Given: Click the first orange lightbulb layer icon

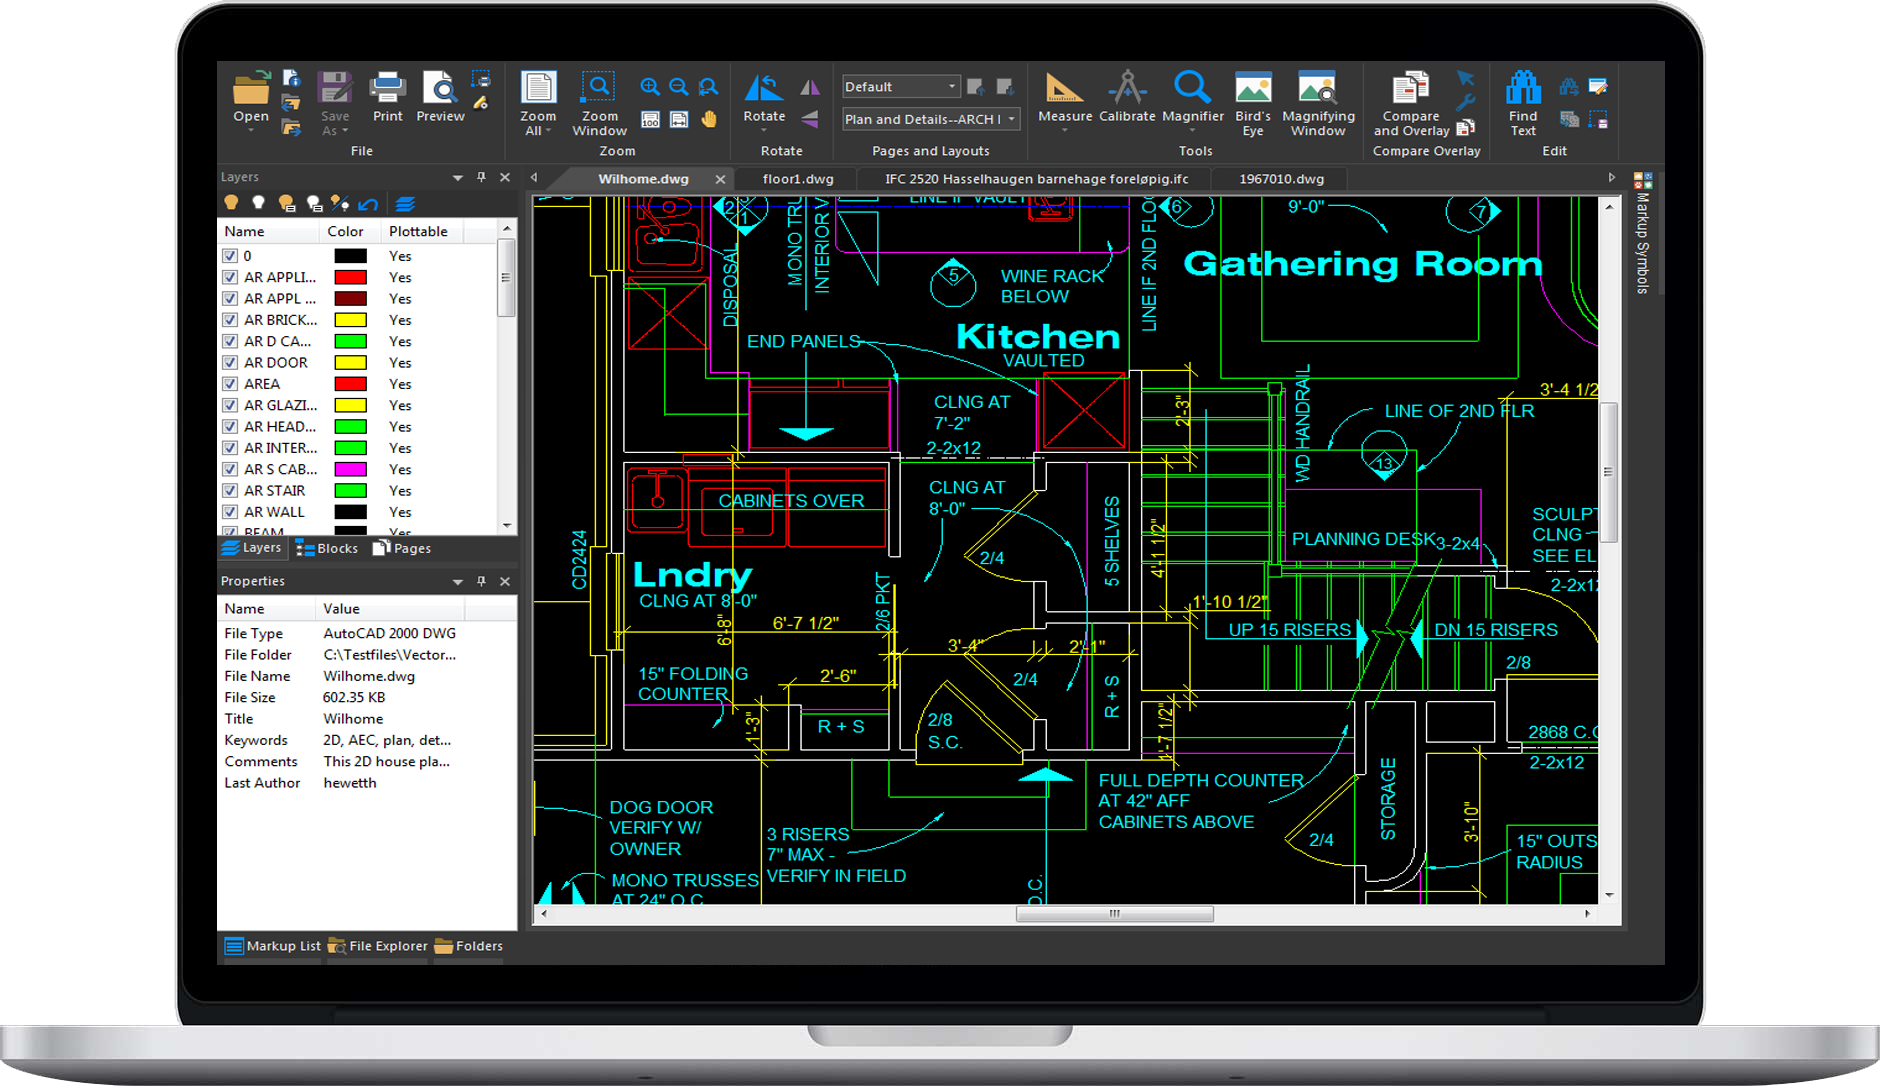Looking at the screenshot, I should 231,203.
